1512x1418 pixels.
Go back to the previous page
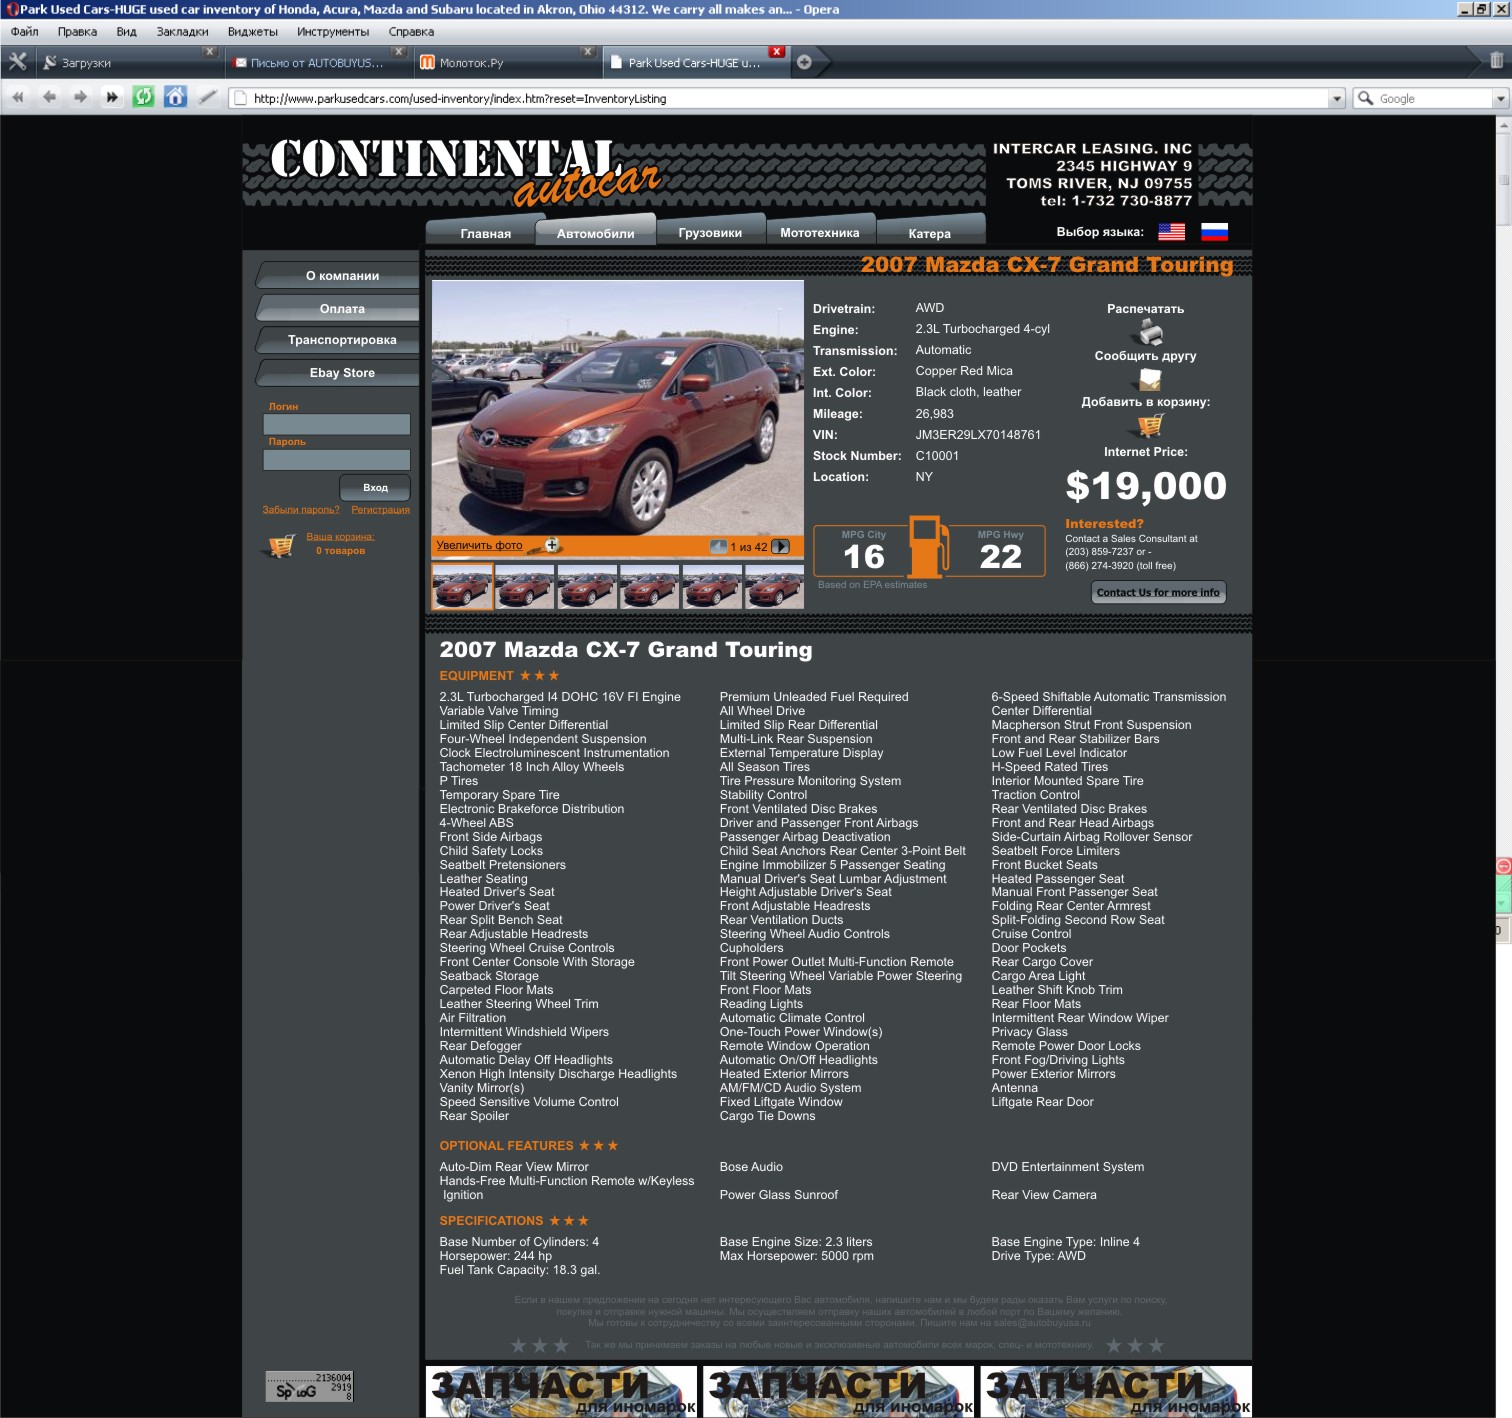click(x=49, y=97)
